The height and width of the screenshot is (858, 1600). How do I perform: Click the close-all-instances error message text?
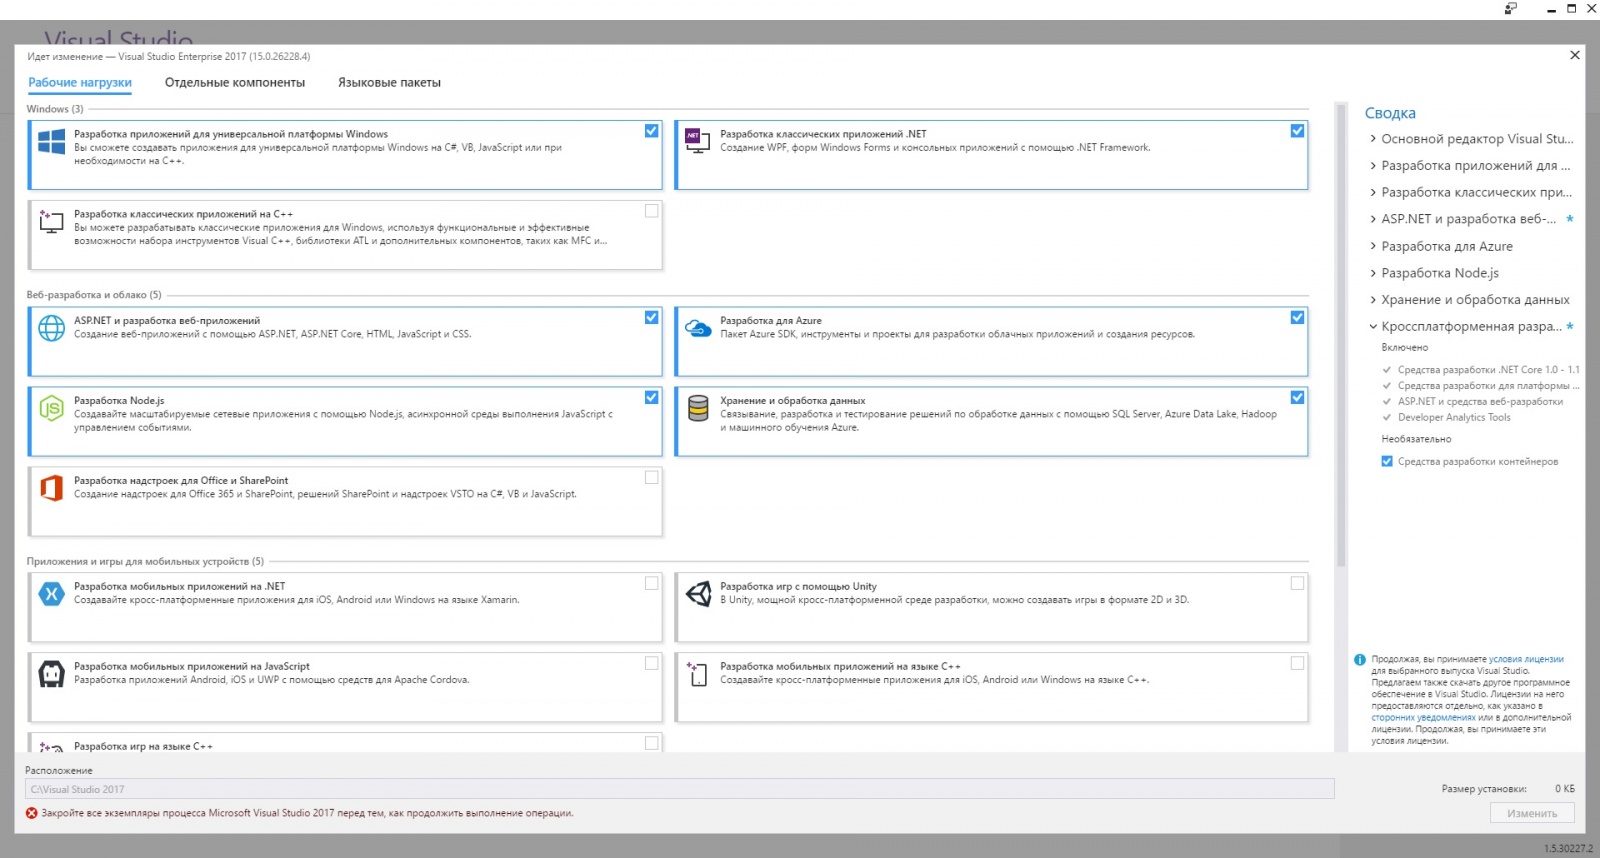click(308, 813)
